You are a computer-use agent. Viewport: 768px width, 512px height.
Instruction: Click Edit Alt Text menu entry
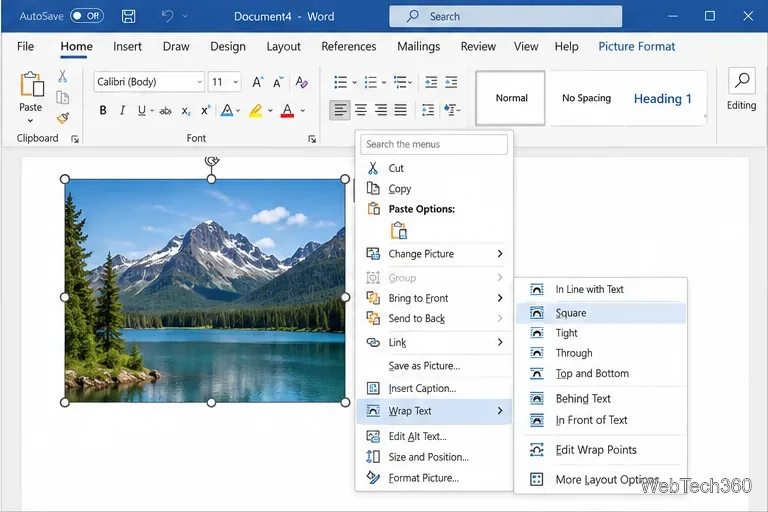click(434, 437)
